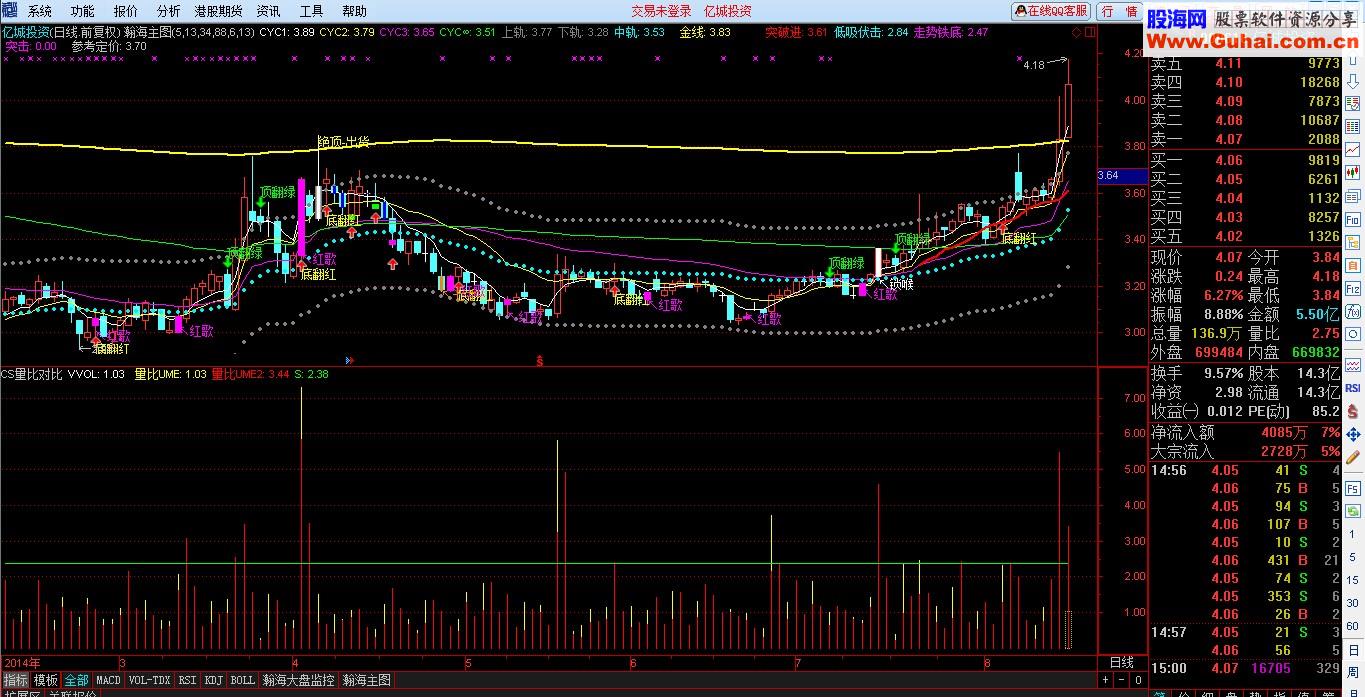The image size is (1365, 697).
Task: Click the 15:00 tick row with 16705
Action: click(1245, 668)
